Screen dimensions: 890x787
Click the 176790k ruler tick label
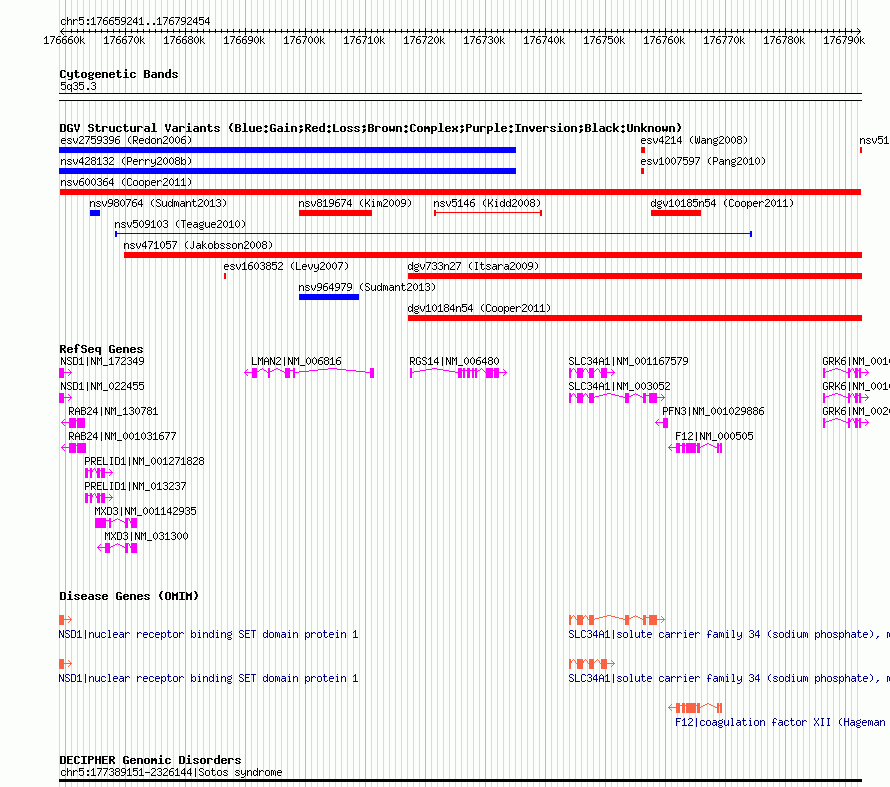coord(844,40)
